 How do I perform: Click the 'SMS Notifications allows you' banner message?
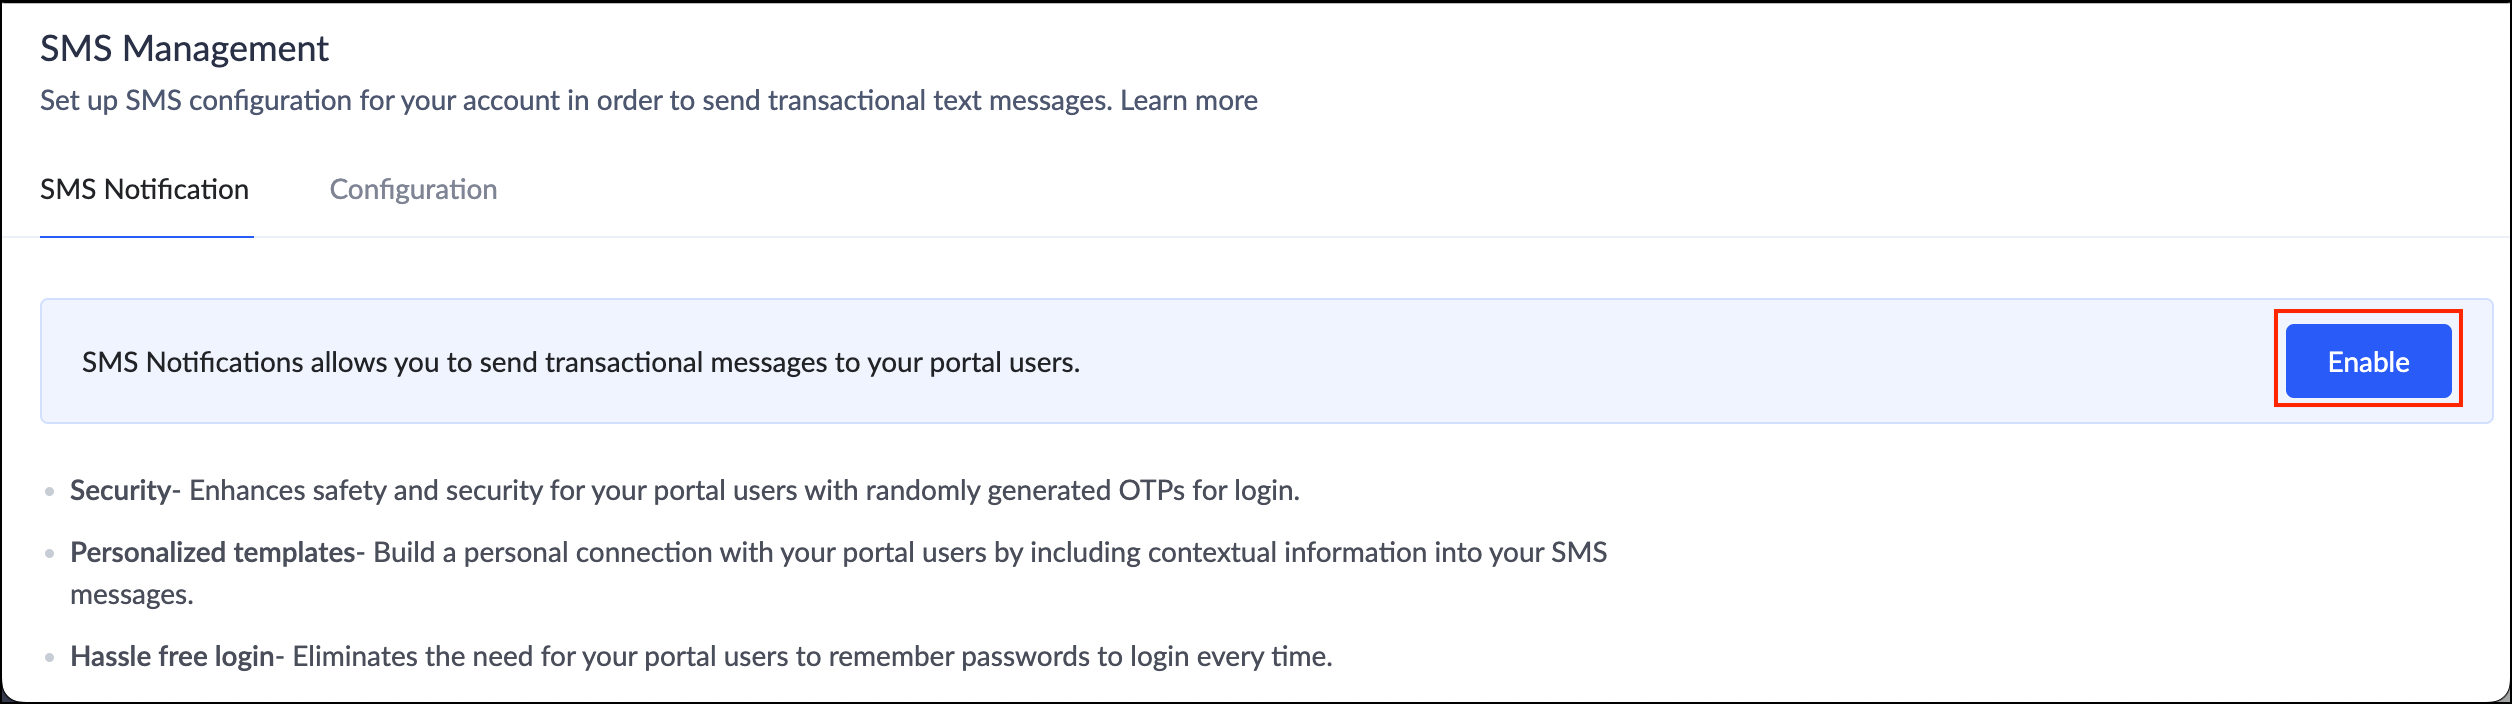[x=580, y=362]
